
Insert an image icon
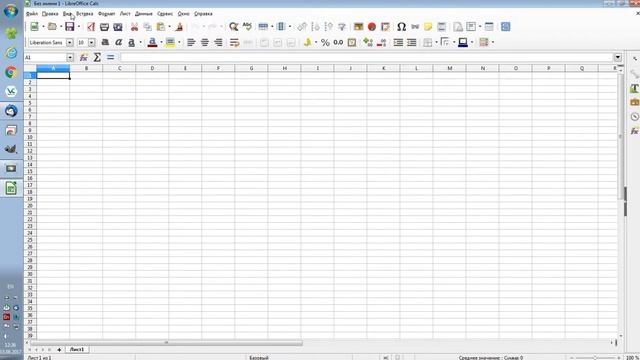(x=358, y=27)
